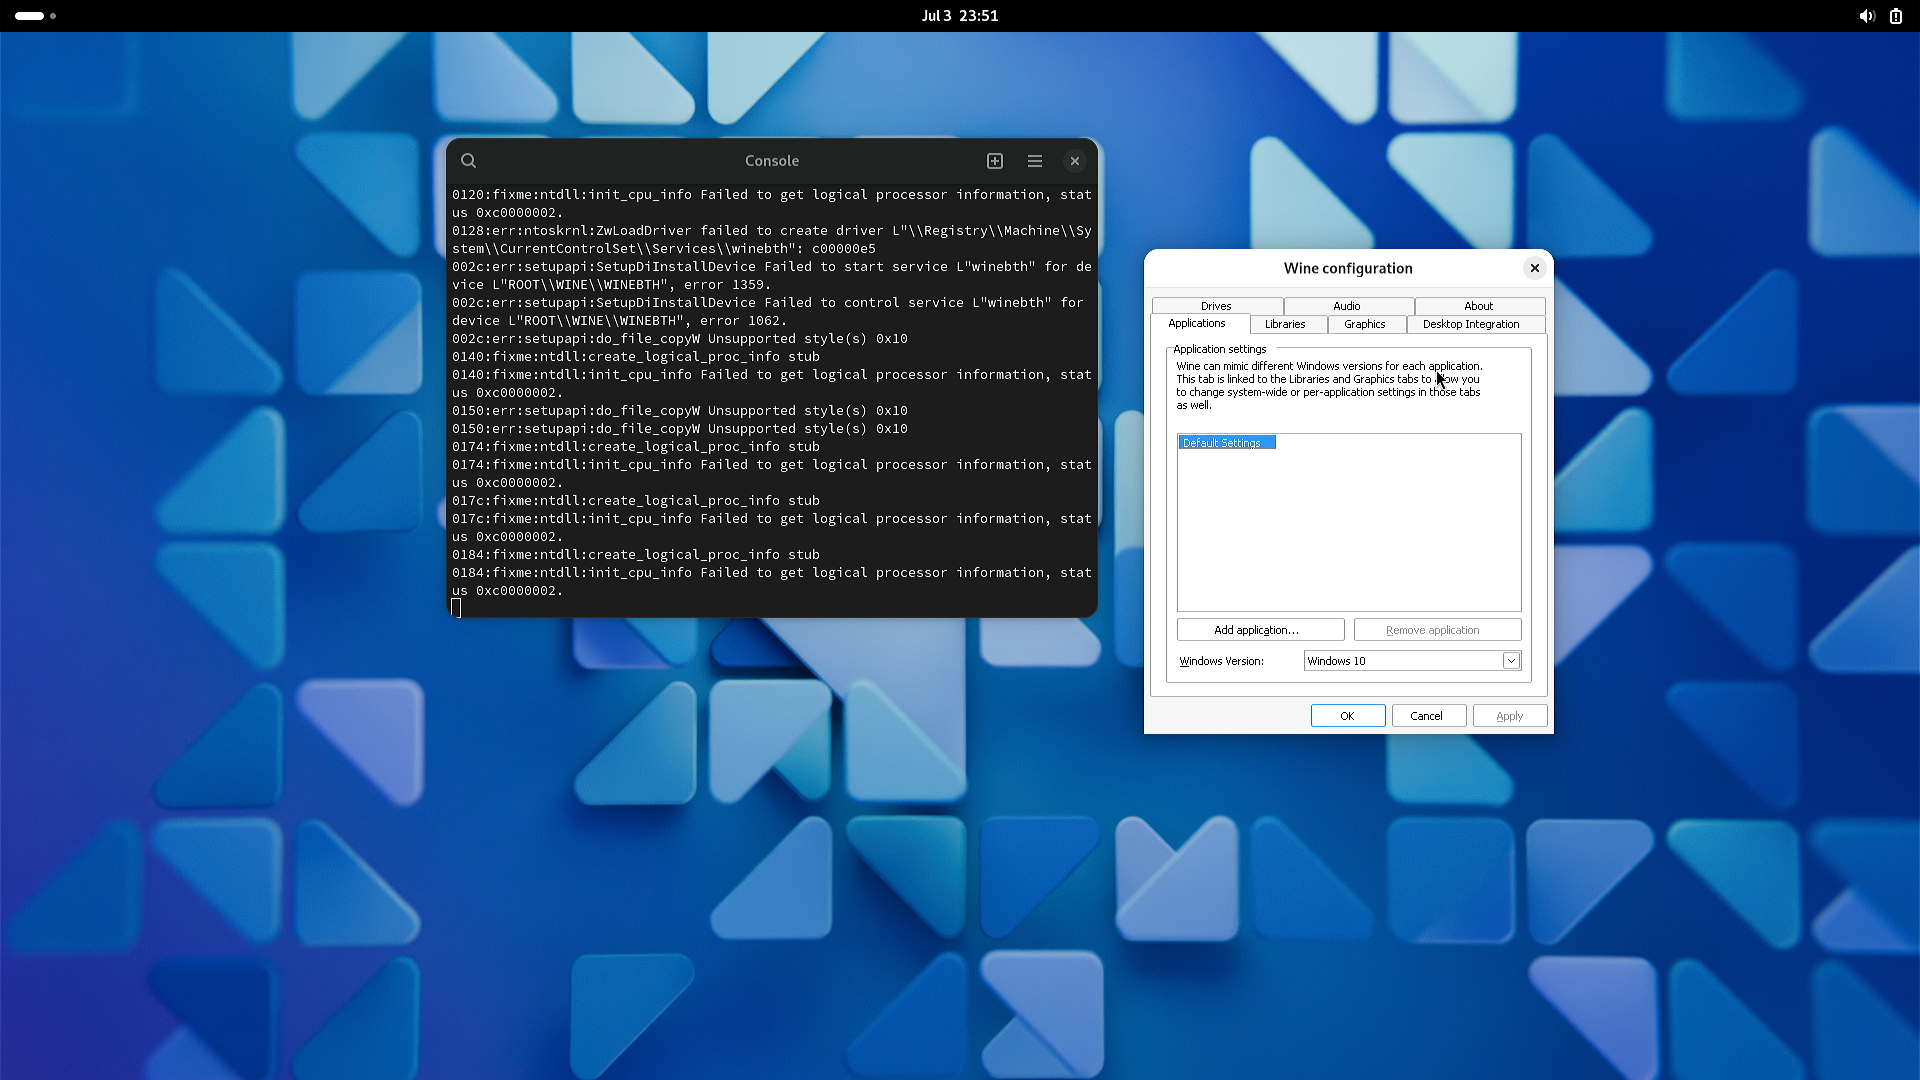1920x1080 pixels.
Task: Click the Console window title
Action: [772, 161]
